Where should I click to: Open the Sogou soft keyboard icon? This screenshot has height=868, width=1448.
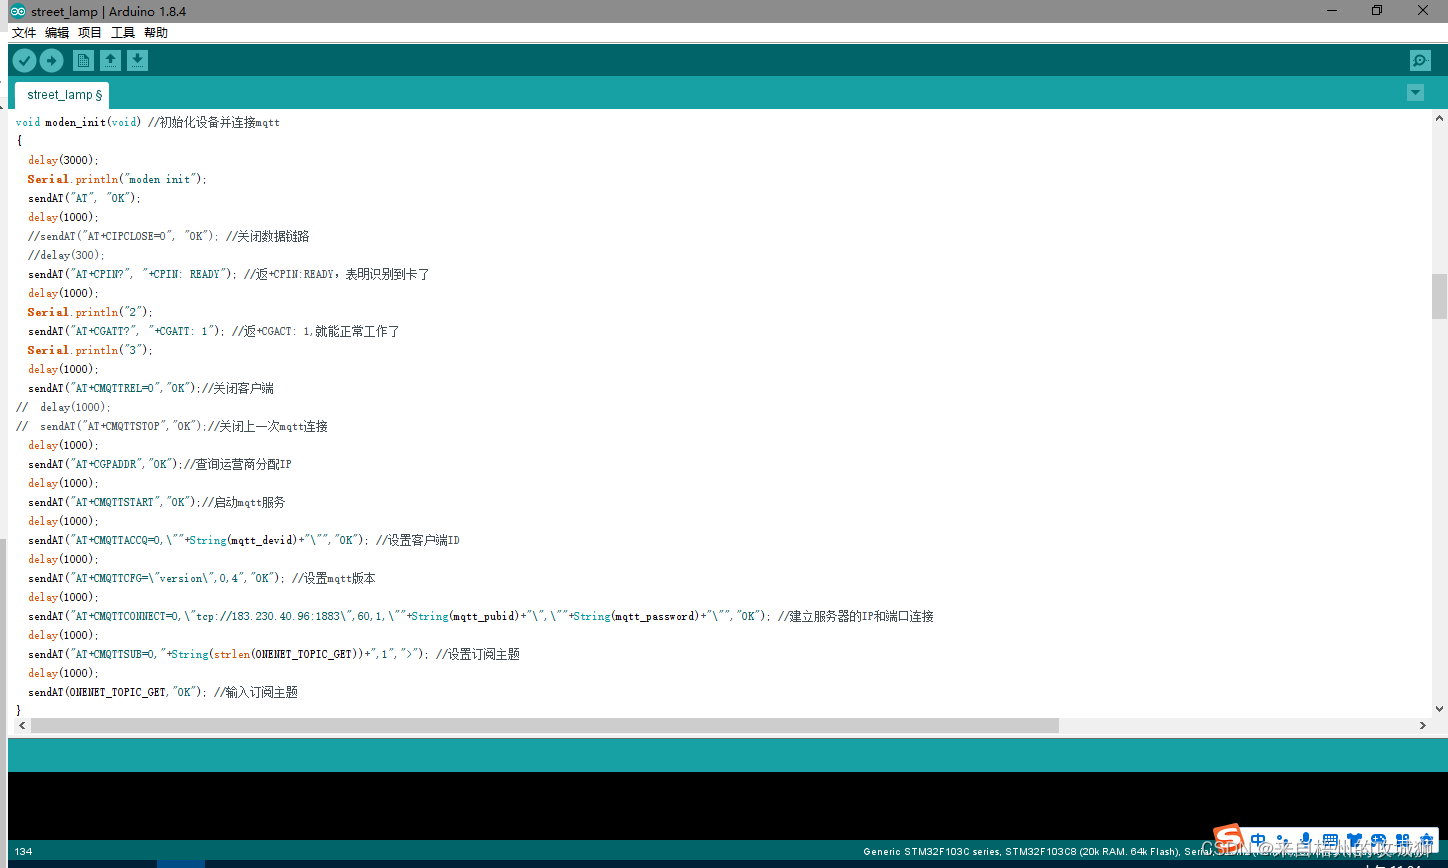pyautogui.click(x=1330, y=841)
